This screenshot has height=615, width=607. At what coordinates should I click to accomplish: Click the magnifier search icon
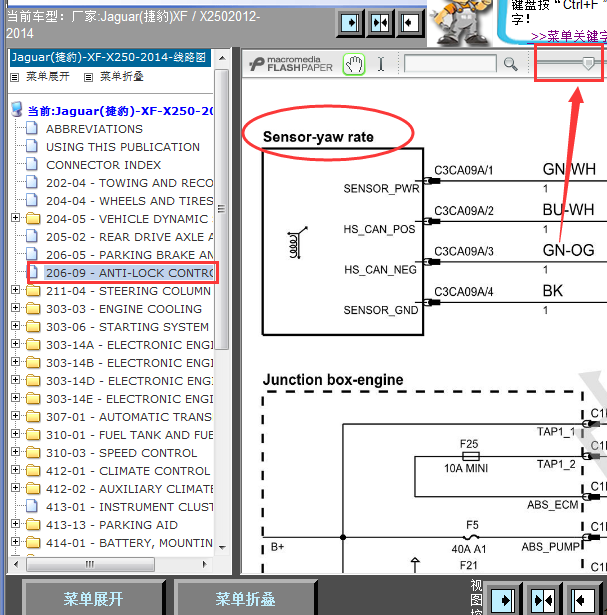point(510,64)
